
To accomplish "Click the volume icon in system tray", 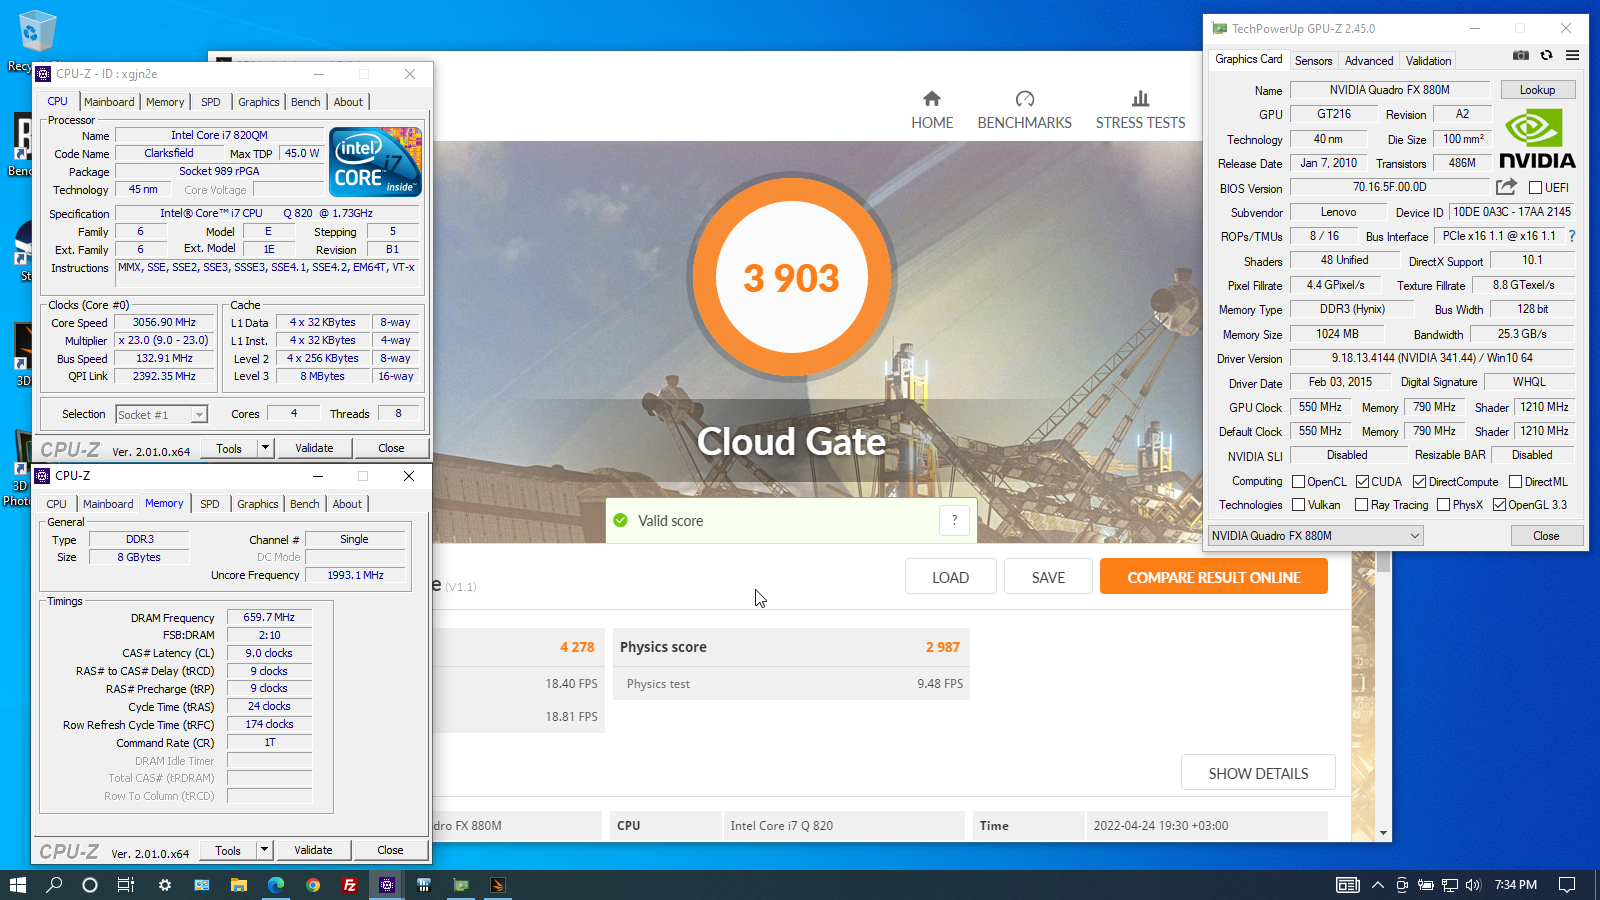I will [x=1472, y=885].
